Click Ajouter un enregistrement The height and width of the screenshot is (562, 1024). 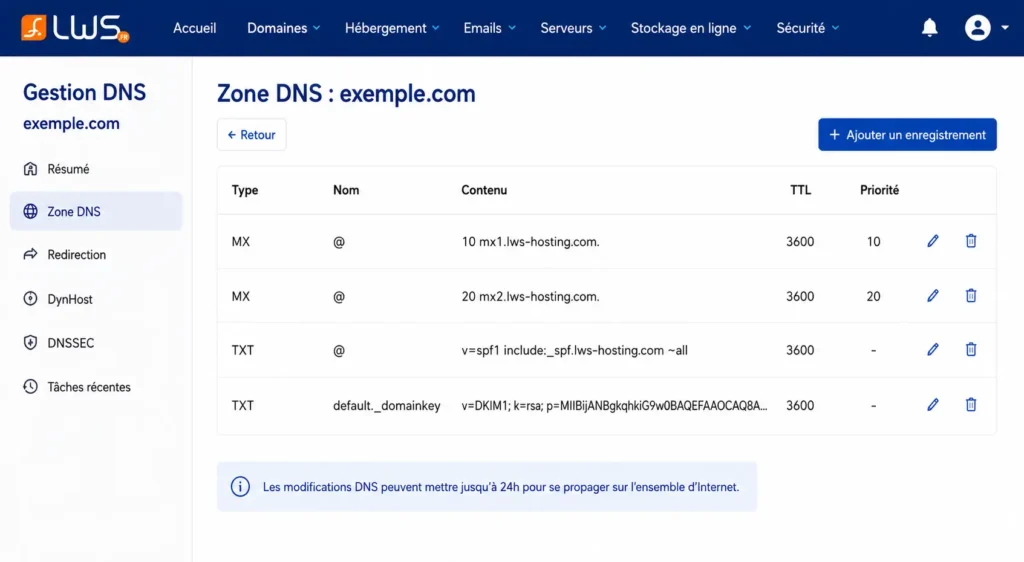pyautogui.click(x=907, y=134)
